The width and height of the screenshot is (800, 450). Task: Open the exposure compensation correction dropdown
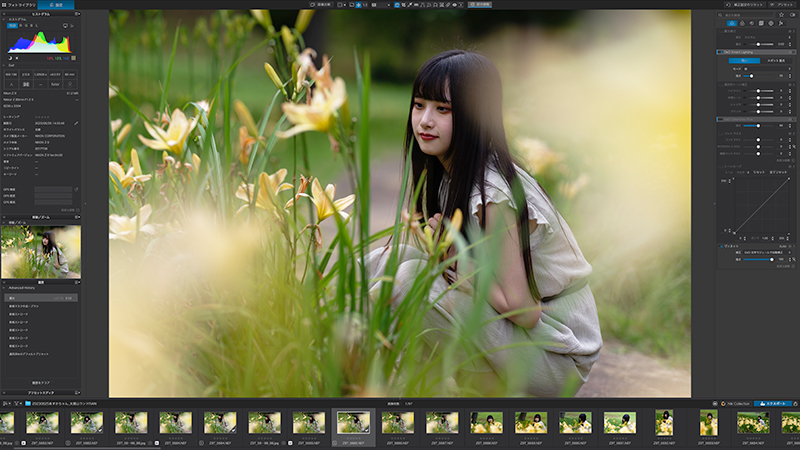coord(767,37)
